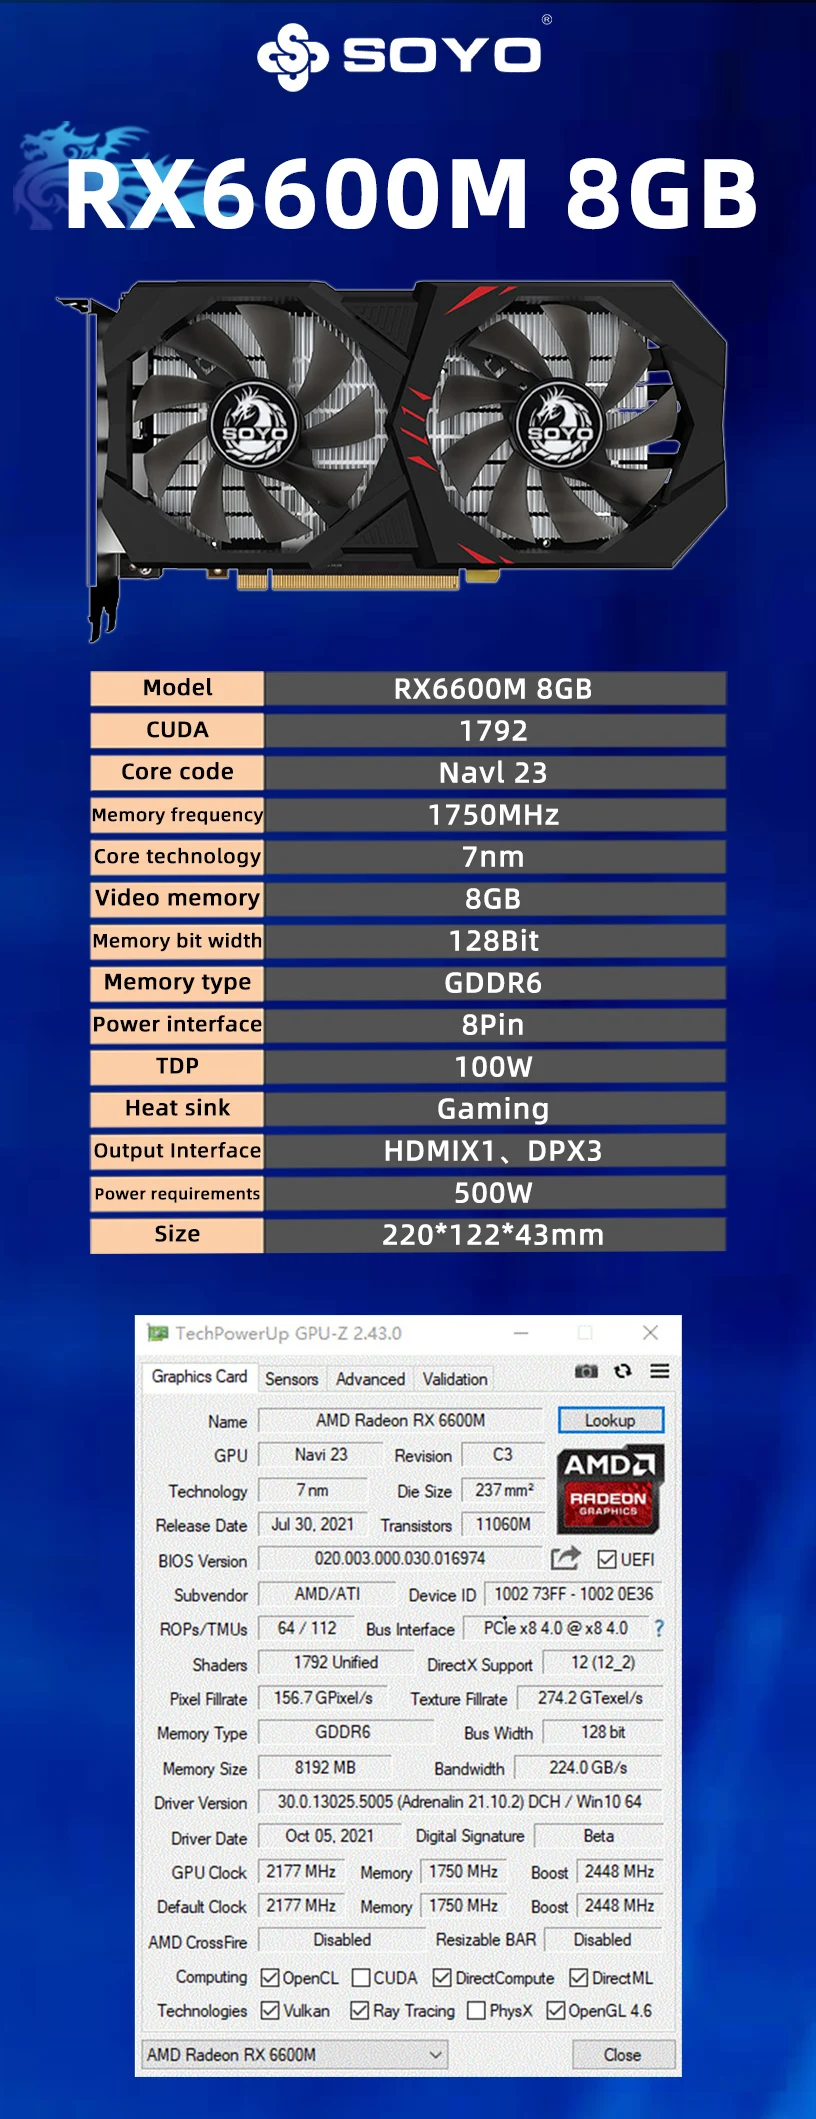This screenshot has width=816, height=2119.
Task: Click the Release Date Jul 30, 2021
Action: (x=312, y=1524)
